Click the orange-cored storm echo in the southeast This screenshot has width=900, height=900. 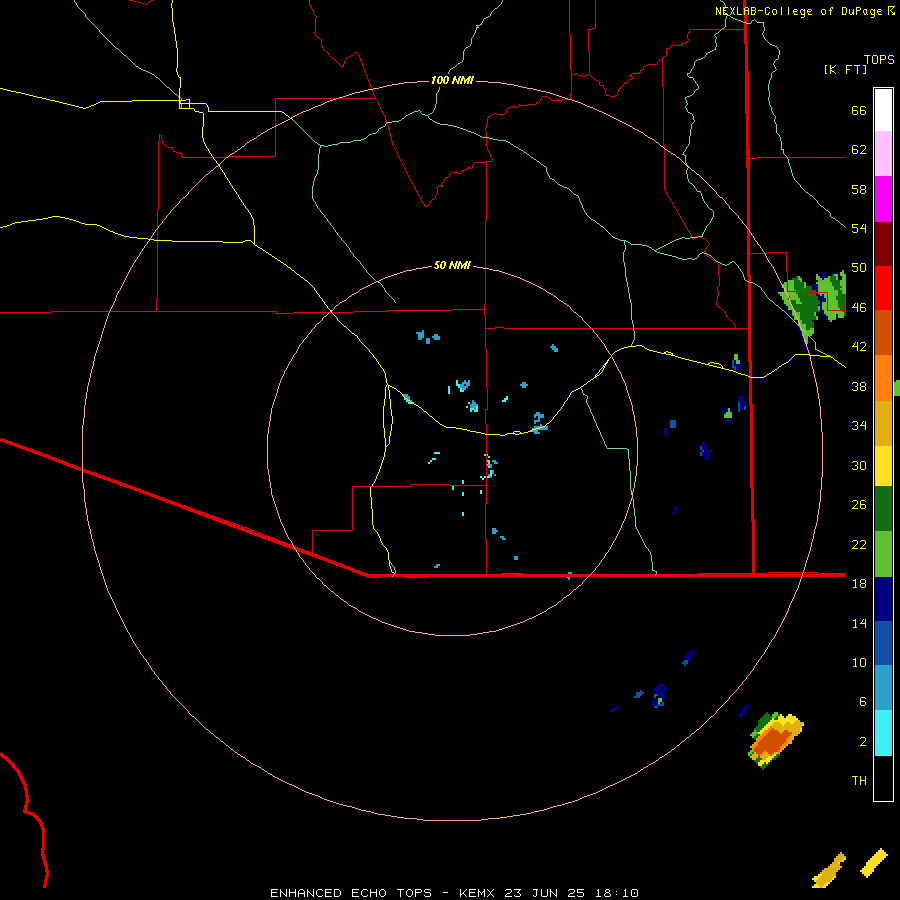pos(775,740)
